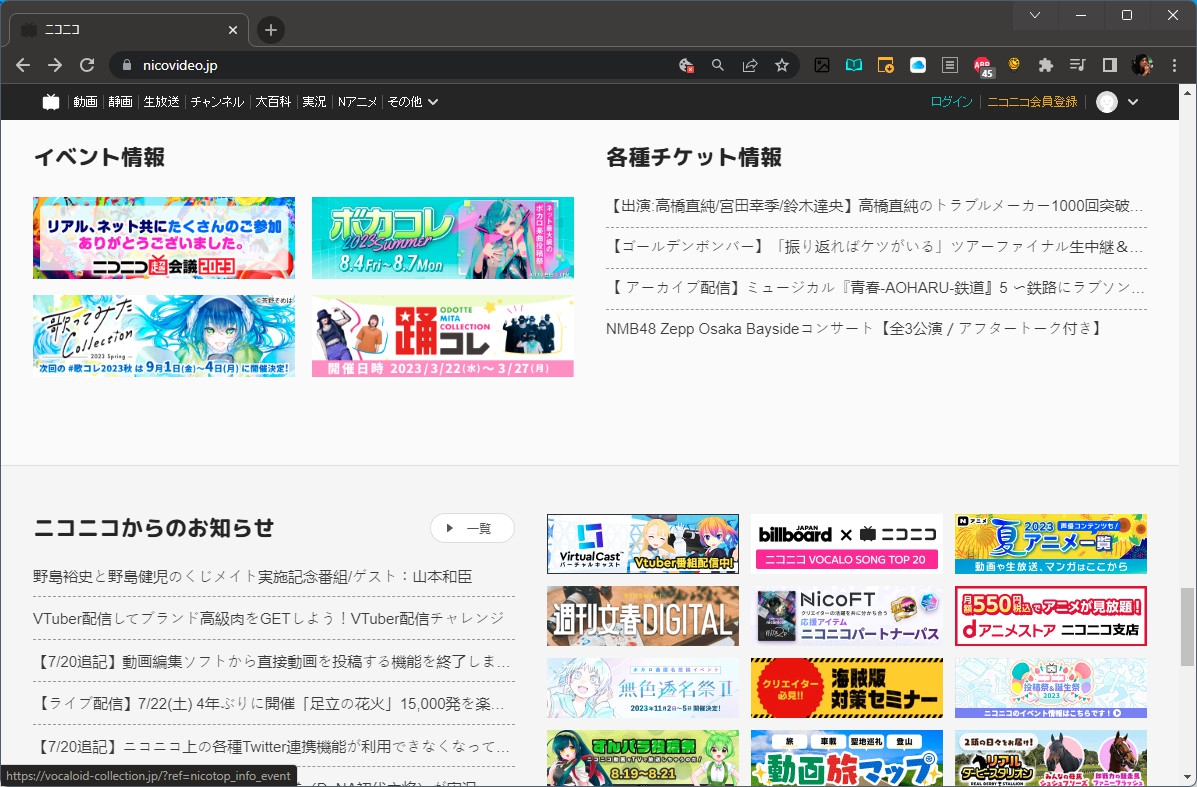Open the NMB48 Zepp Osaka Bayside link
This screenshot has width=1197, height=787.
(x=856, y=328)
